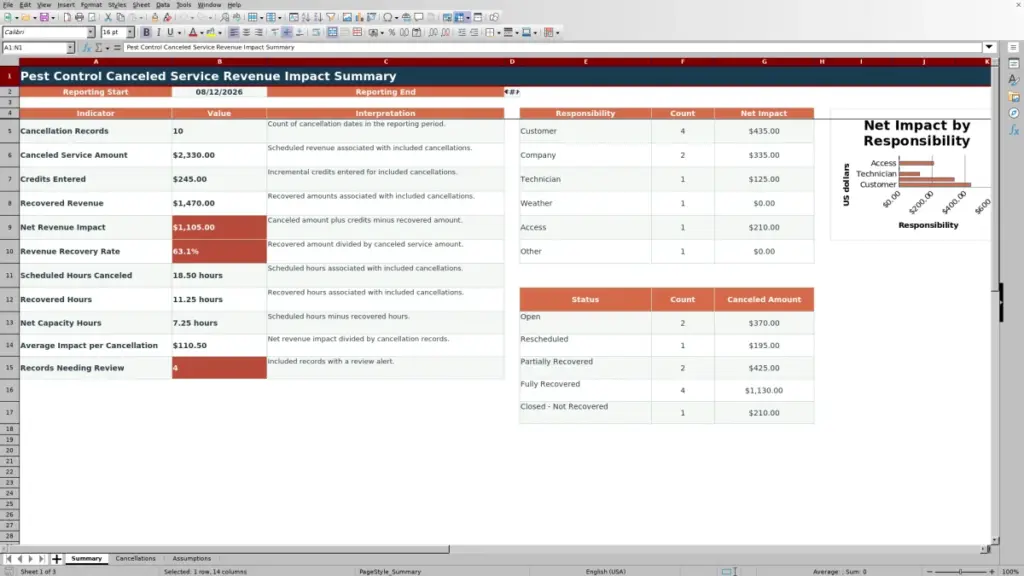Toggle Underline formatting

[170, 33]
